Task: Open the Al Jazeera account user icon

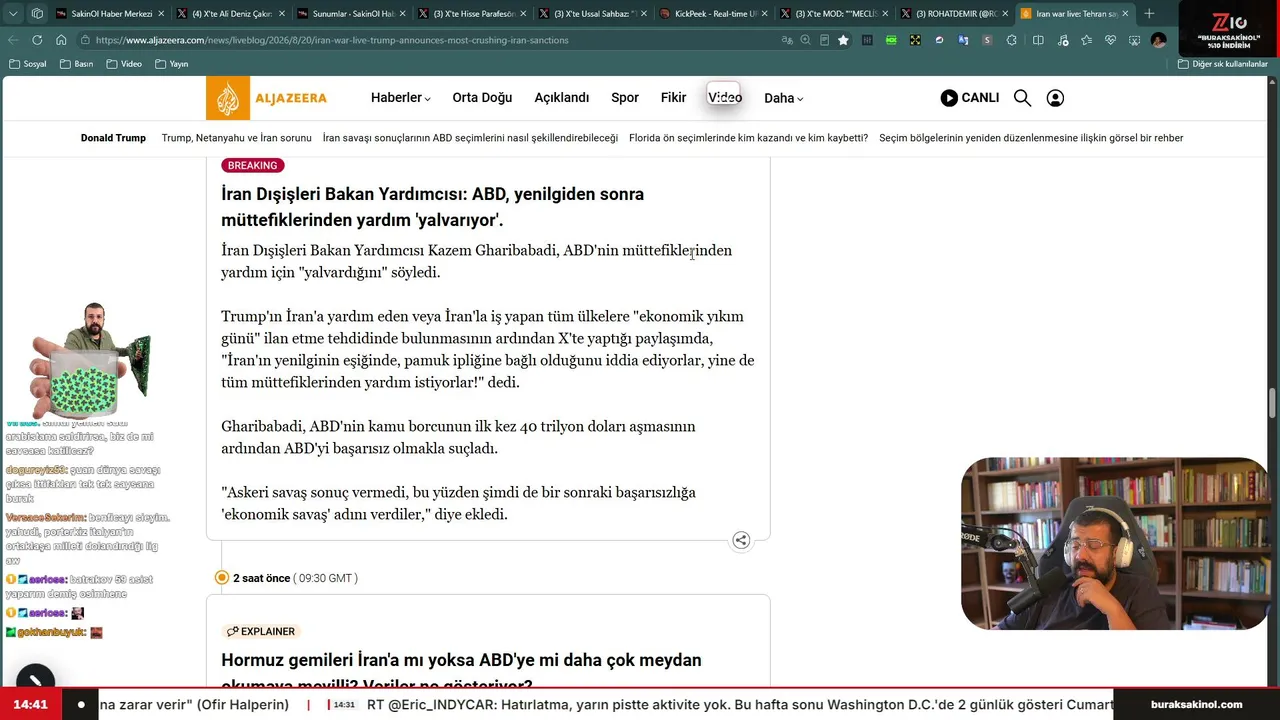Action: pyautogui.click(x=1055, y=98)
